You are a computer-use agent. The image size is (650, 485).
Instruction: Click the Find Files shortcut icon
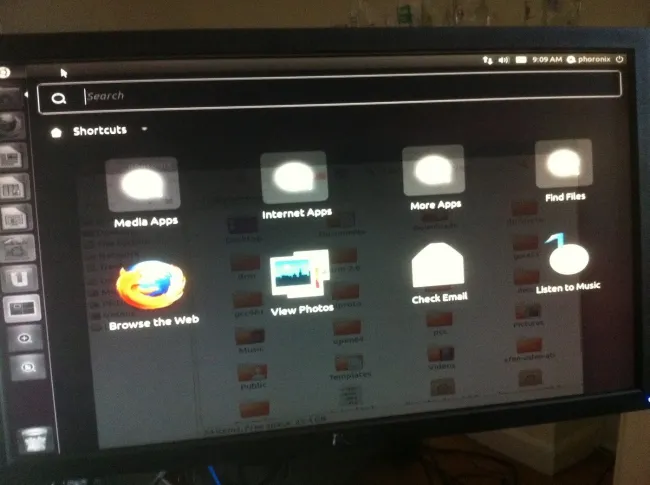pos(564,163)
